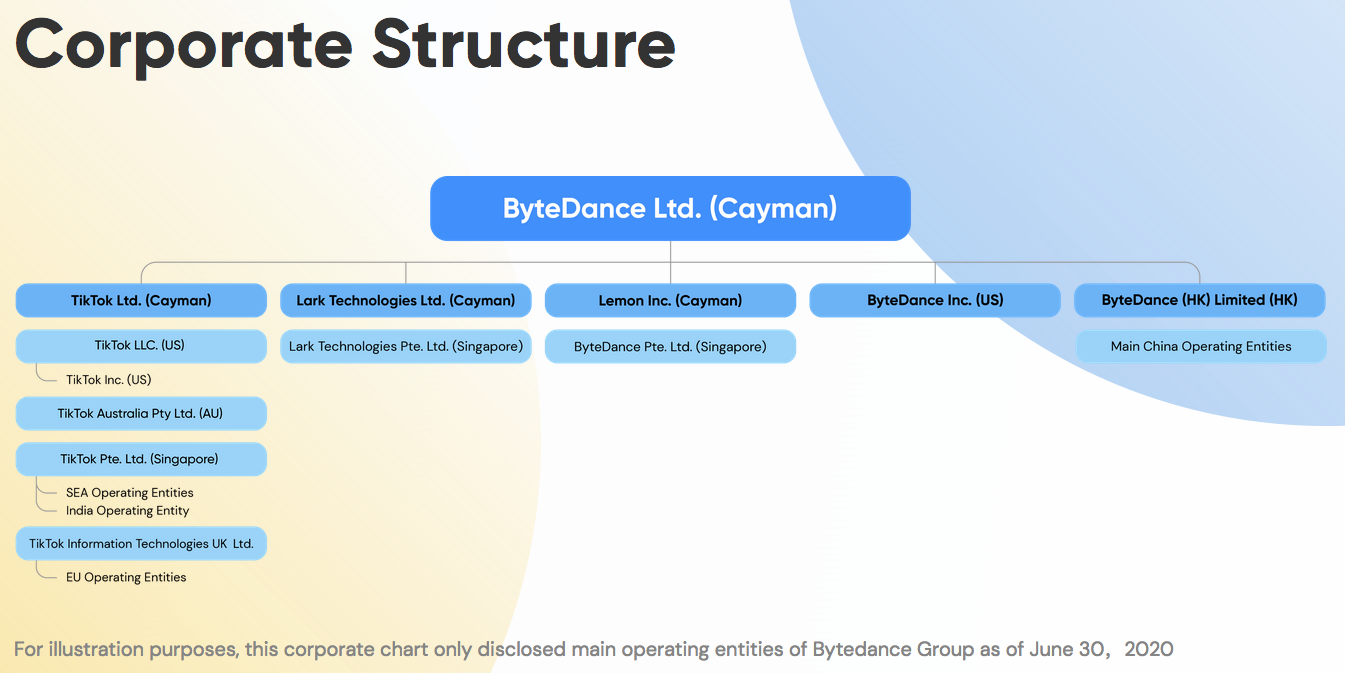The height and width of the screenshot is (673, 1345).
Task: Click the ByteDance Ltd. (Cayman) root box
Action: tap(670, 209)
